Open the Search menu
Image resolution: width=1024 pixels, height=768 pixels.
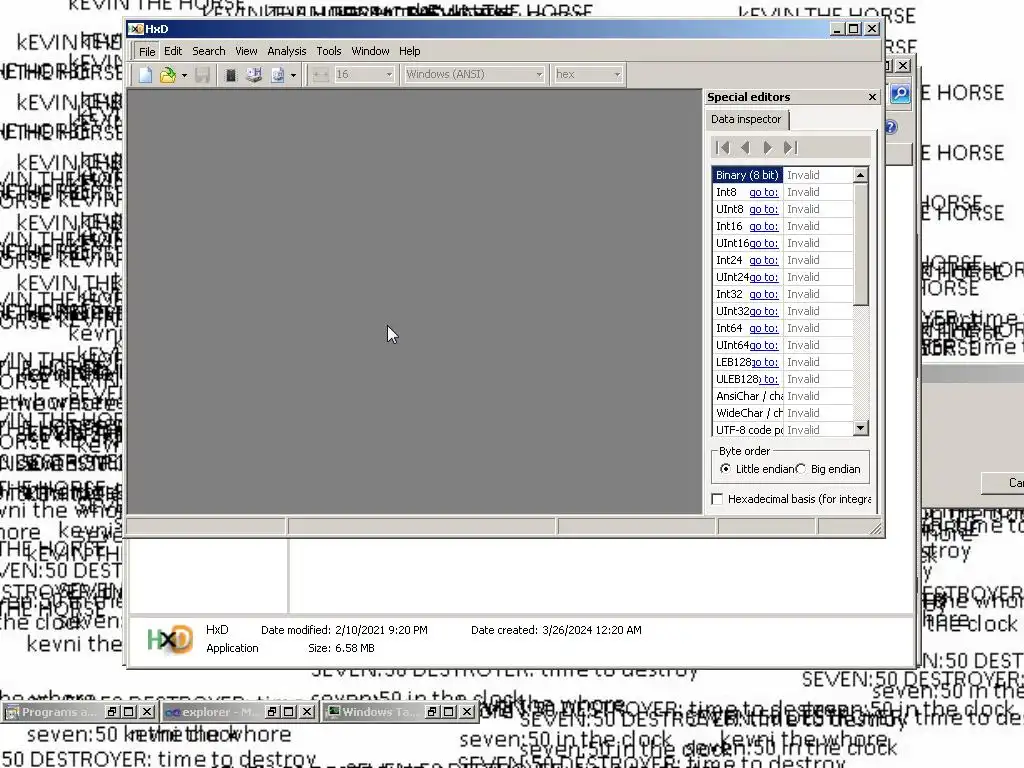[x=208, y=51]
